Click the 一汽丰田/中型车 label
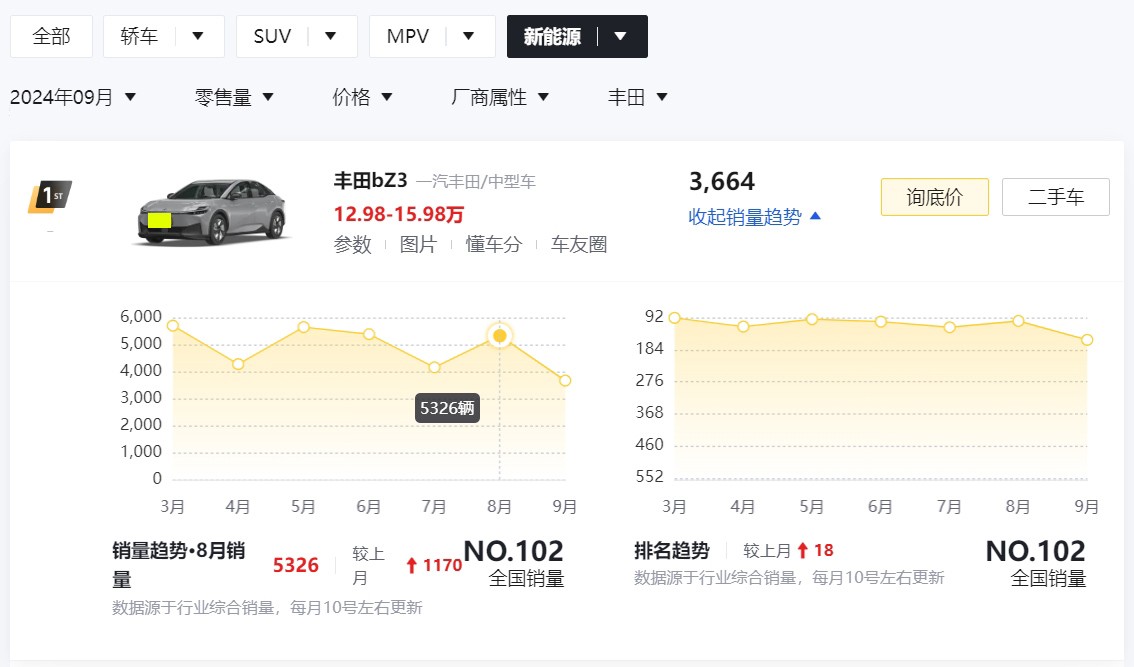The height and width of the screenshot is (667, 1134). [x=476, y=182]
